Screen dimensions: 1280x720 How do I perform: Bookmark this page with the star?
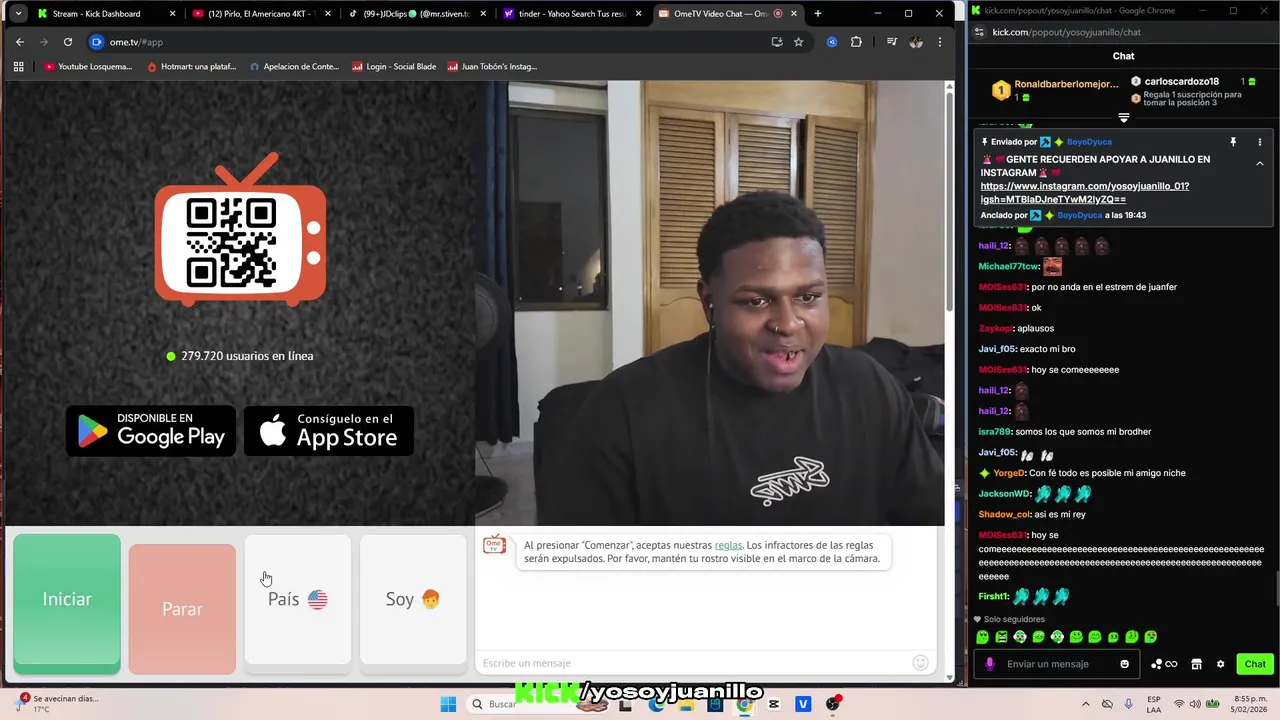coord(798,42)
